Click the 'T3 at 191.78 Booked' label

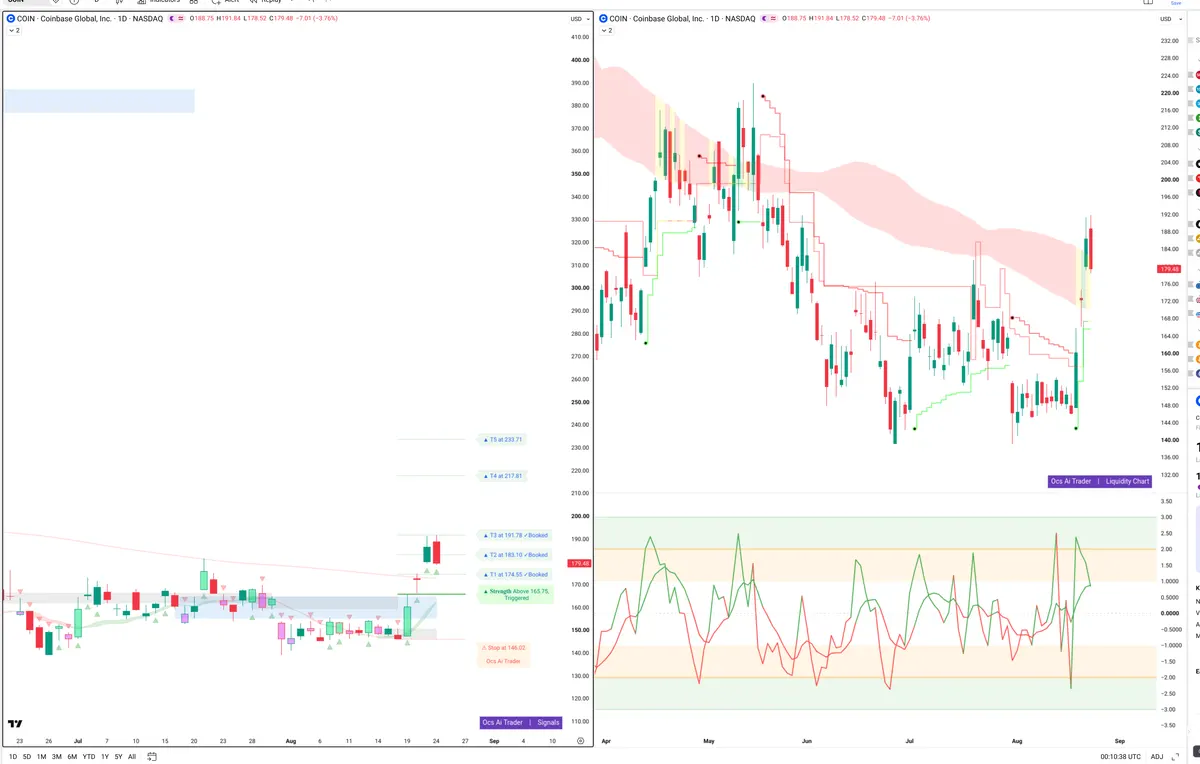click(514, 535)
